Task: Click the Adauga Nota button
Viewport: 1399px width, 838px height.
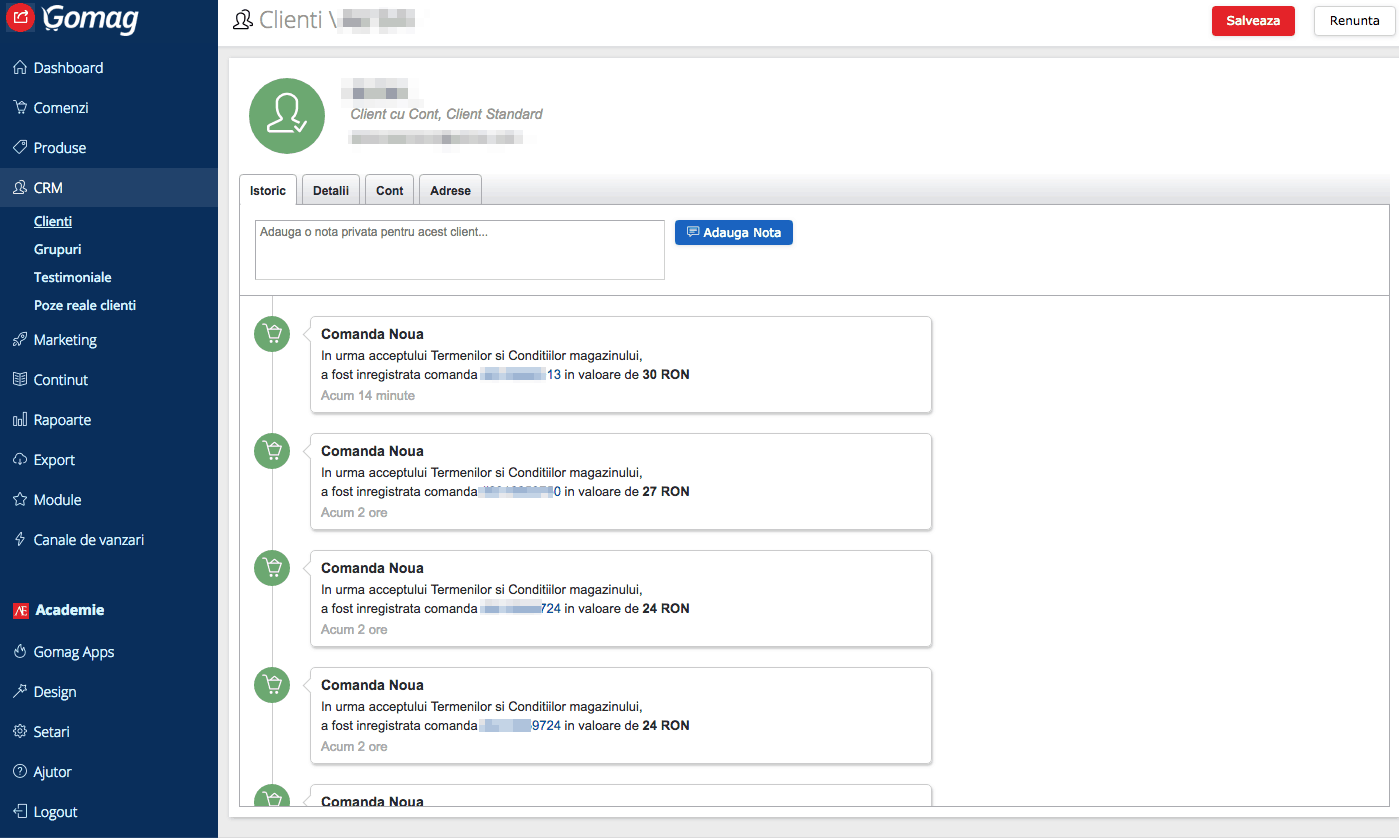Action: click(733, 232)
